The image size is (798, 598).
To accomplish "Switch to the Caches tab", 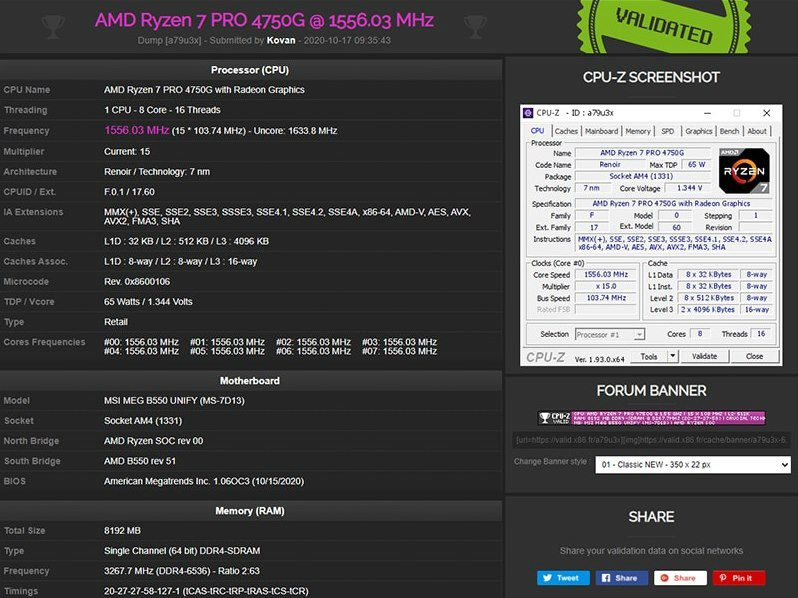I will pos(566,131).
